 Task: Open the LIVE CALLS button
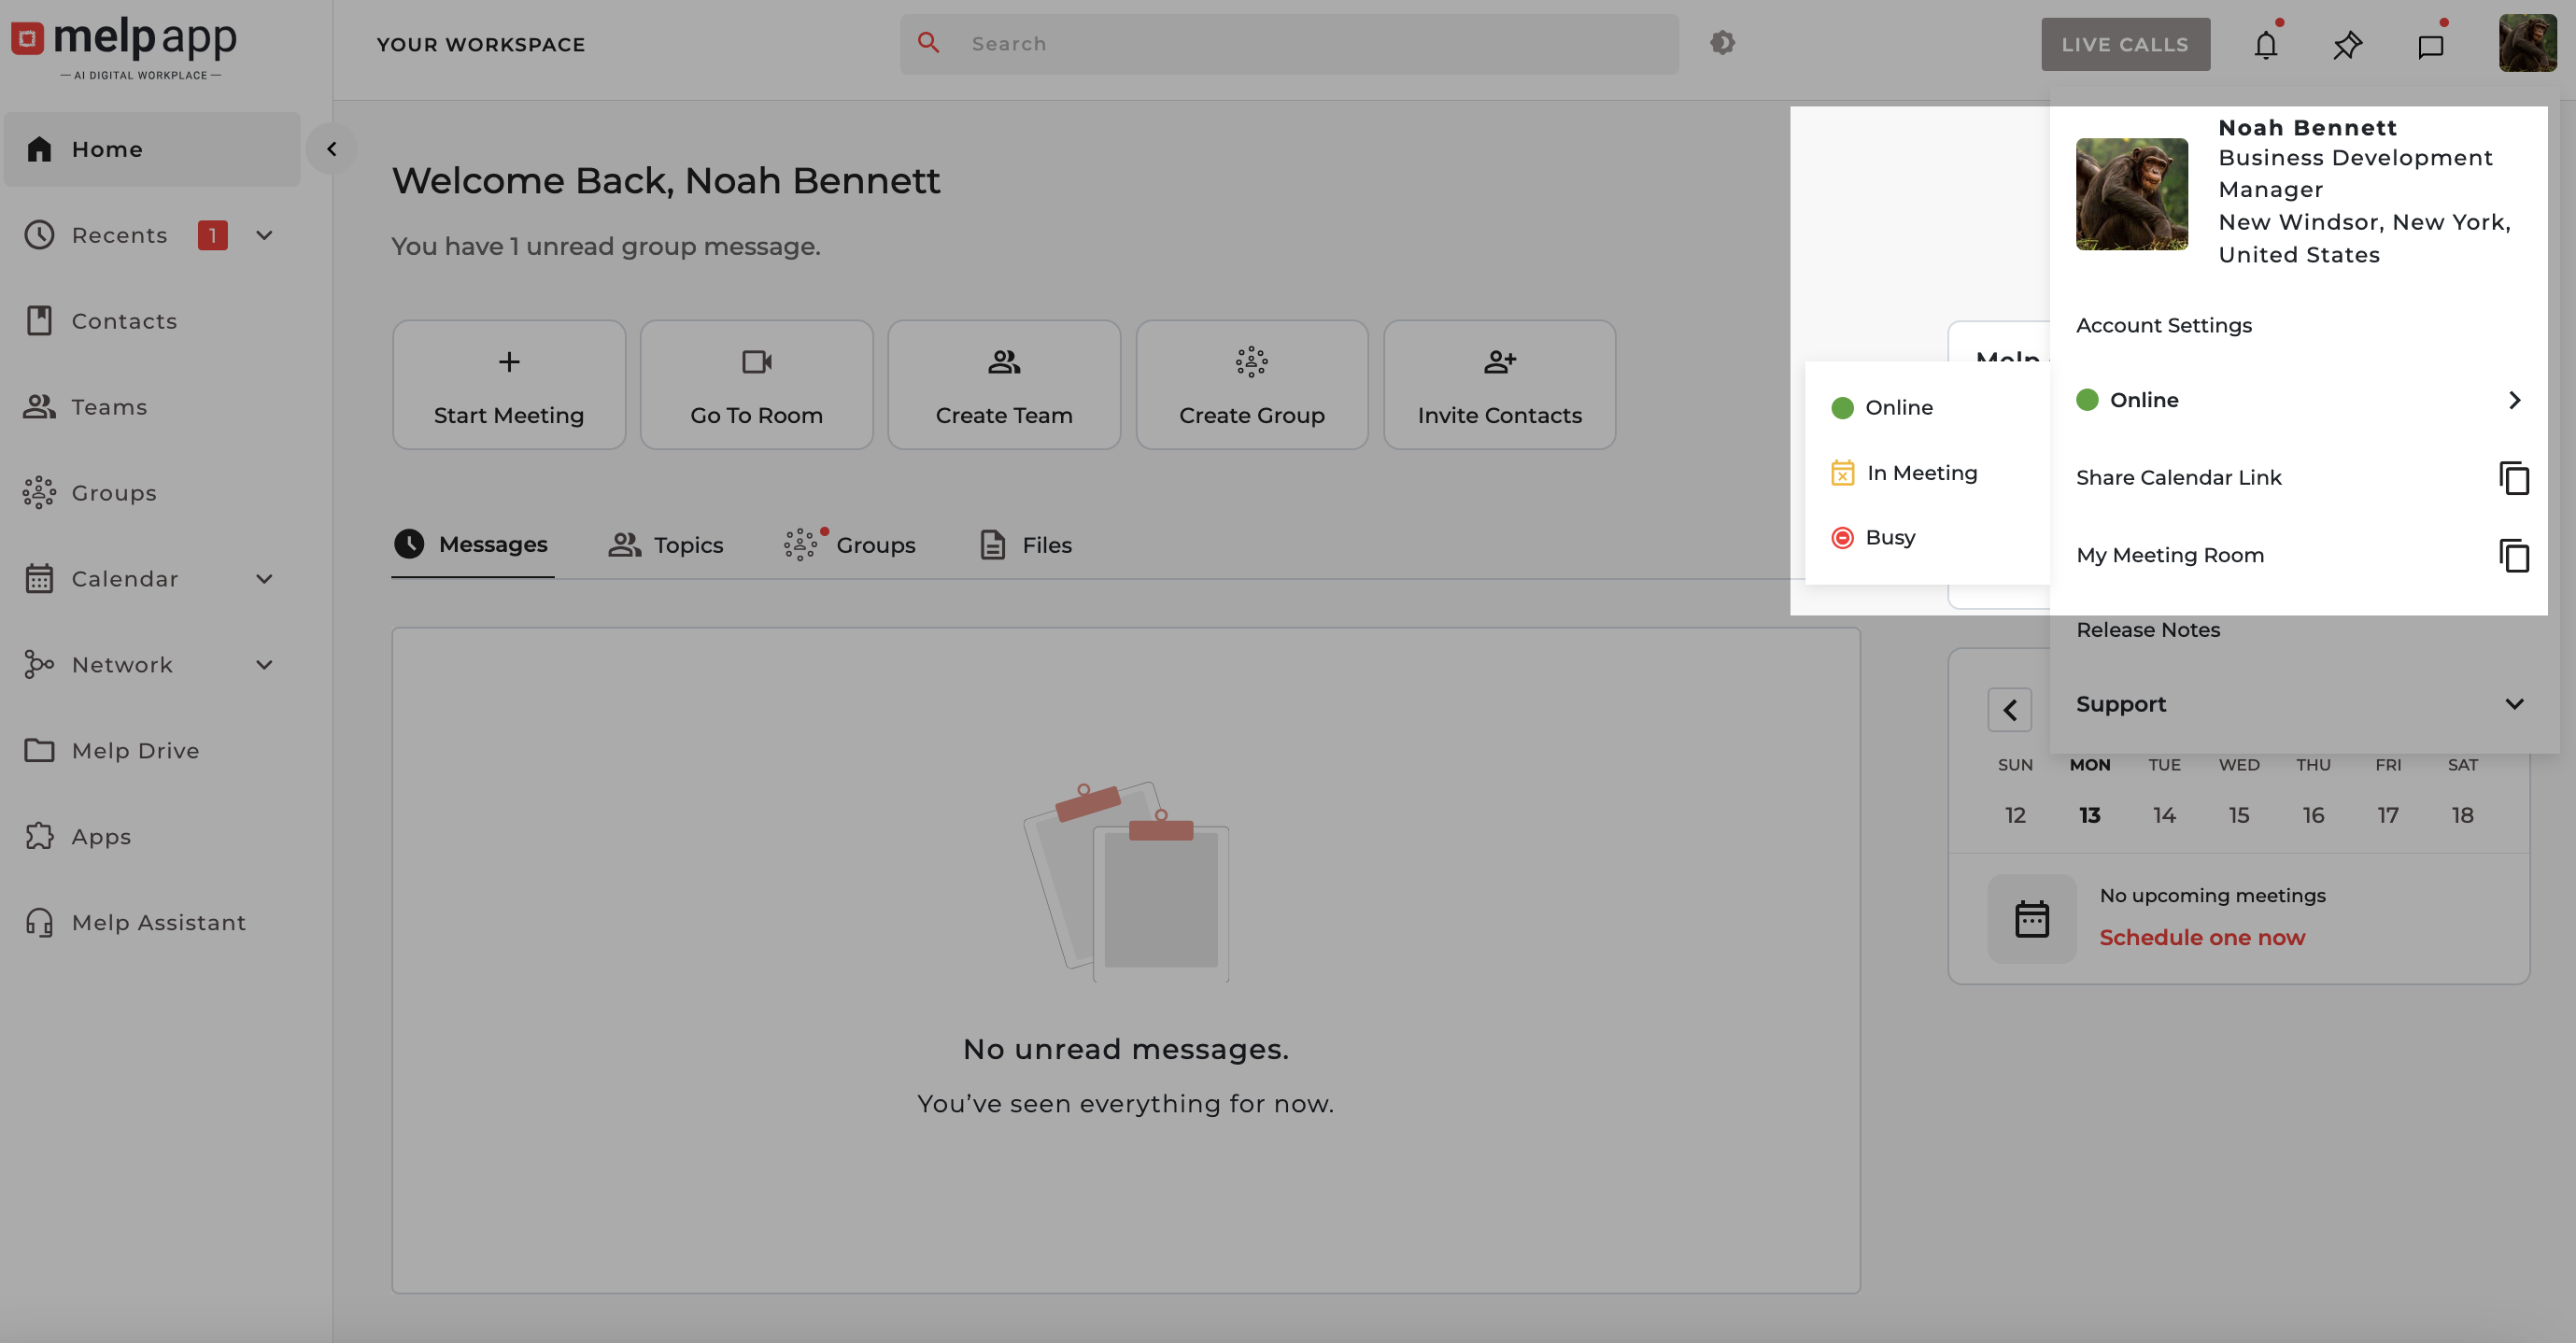2126,44
